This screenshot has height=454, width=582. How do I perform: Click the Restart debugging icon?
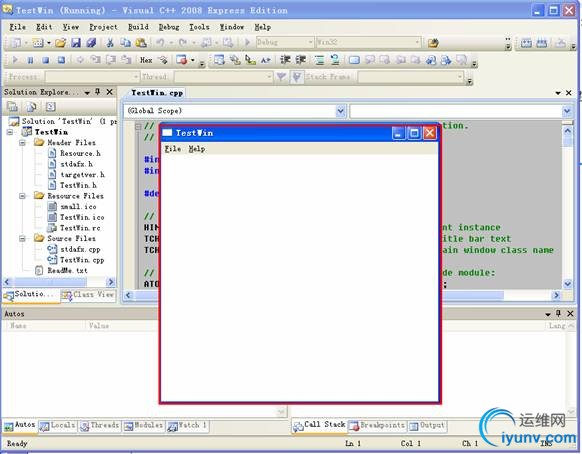coord(61,60)
